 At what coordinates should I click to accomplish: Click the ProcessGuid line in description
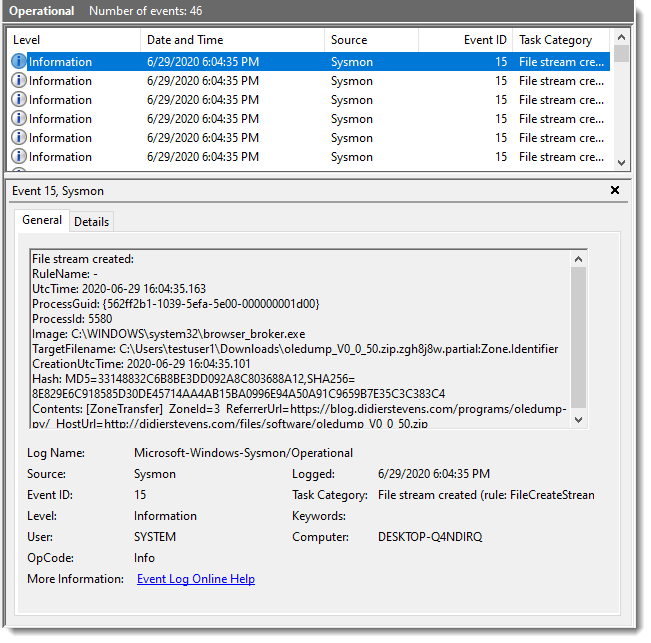(176, 304)
